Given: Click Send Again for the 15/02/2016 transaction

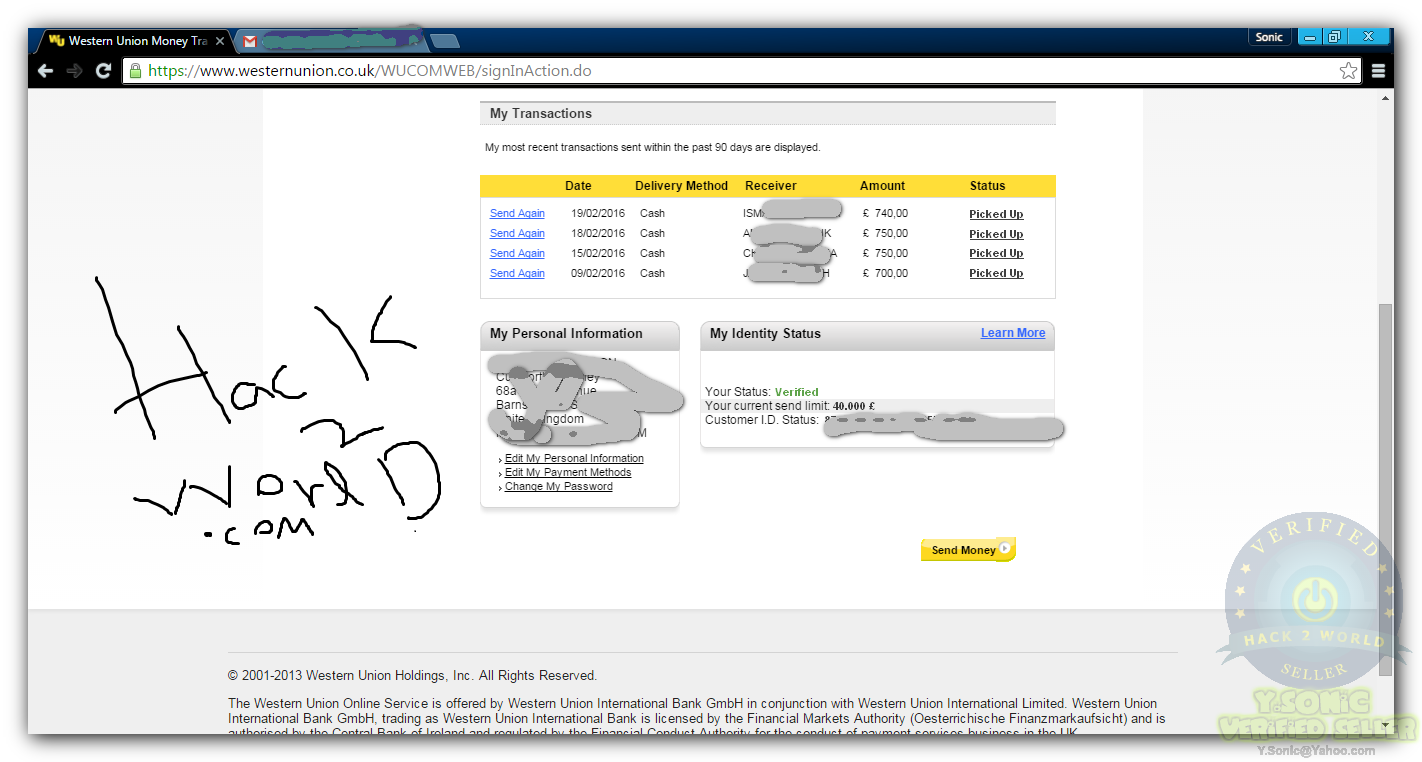Looking at the screenshot, I should (517, 253).
